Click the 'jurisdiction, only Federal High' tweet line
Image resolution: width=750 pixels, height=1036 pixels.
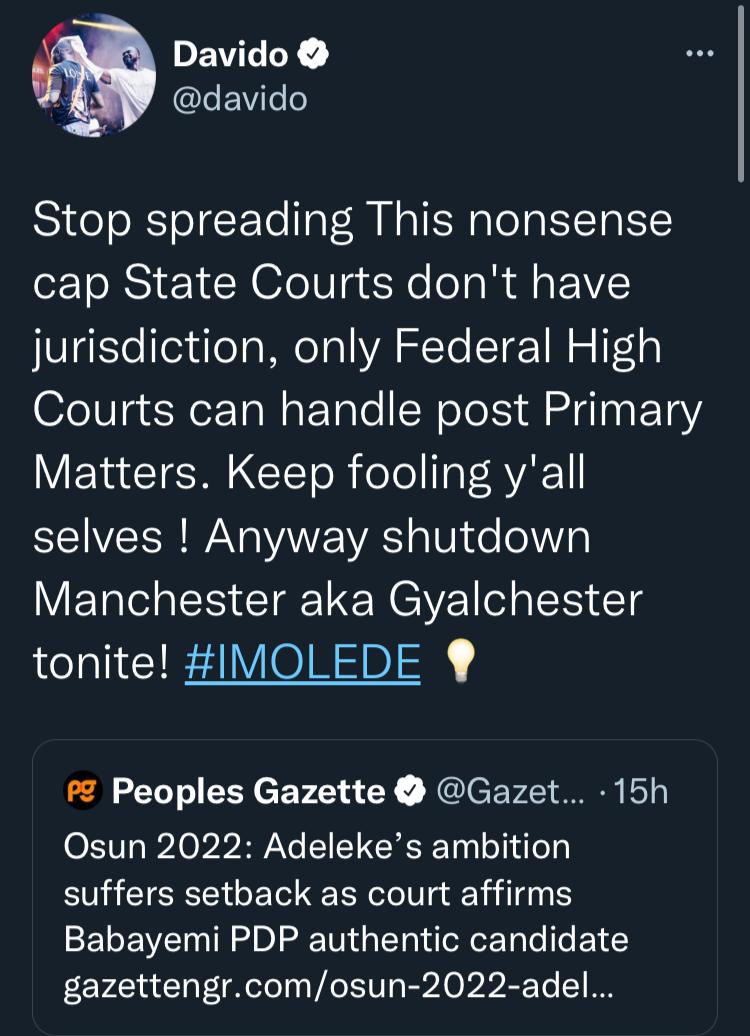pyautogui.click(x=347, y=349)
